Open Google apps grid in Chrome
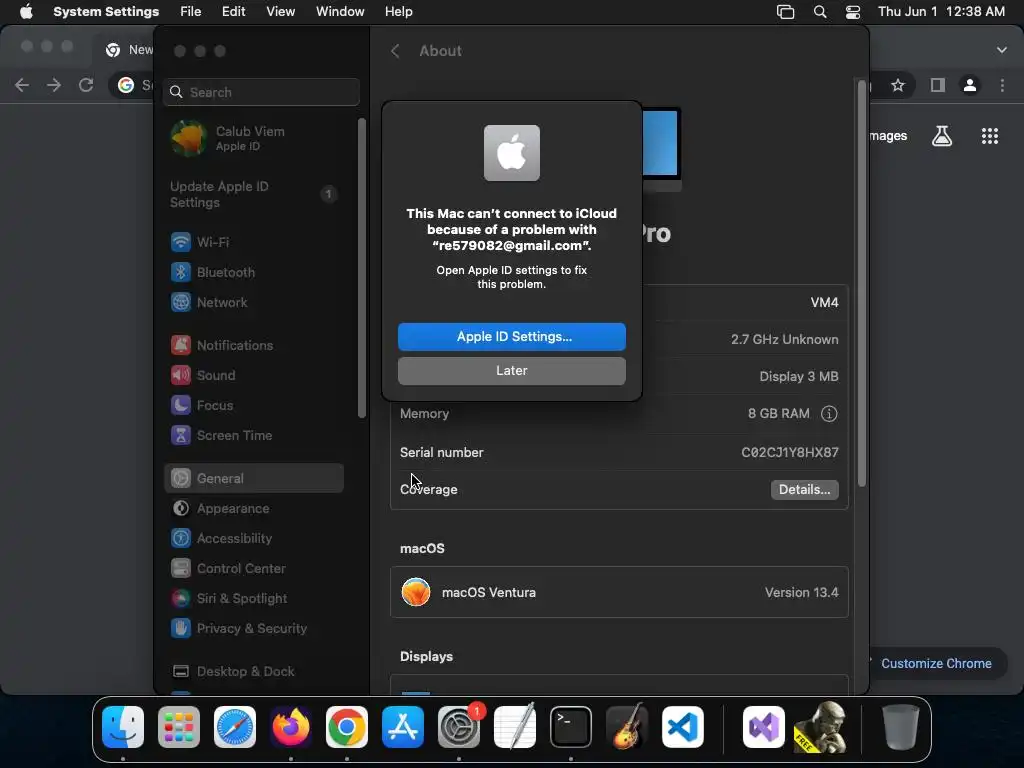The image size is (1024, 768). [990, 136]
